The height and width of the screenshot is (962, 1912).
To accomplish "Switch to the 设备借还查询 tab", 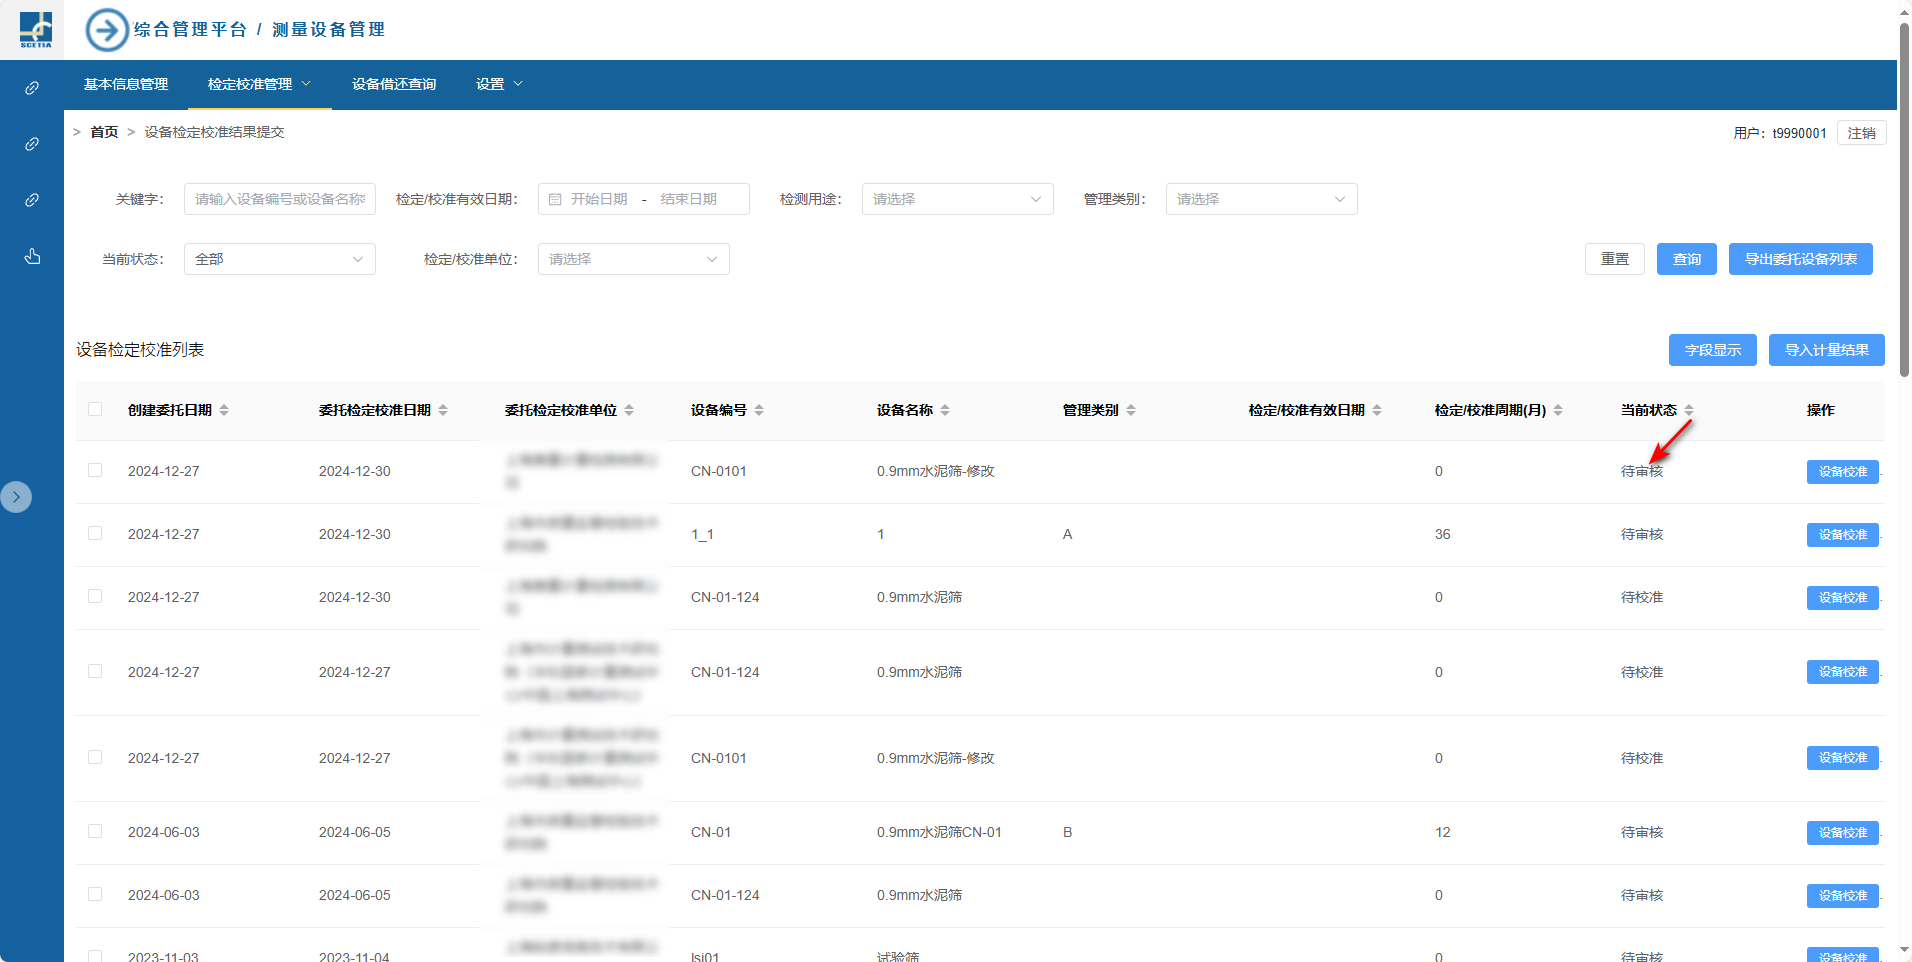I will [x=394, y=84].
